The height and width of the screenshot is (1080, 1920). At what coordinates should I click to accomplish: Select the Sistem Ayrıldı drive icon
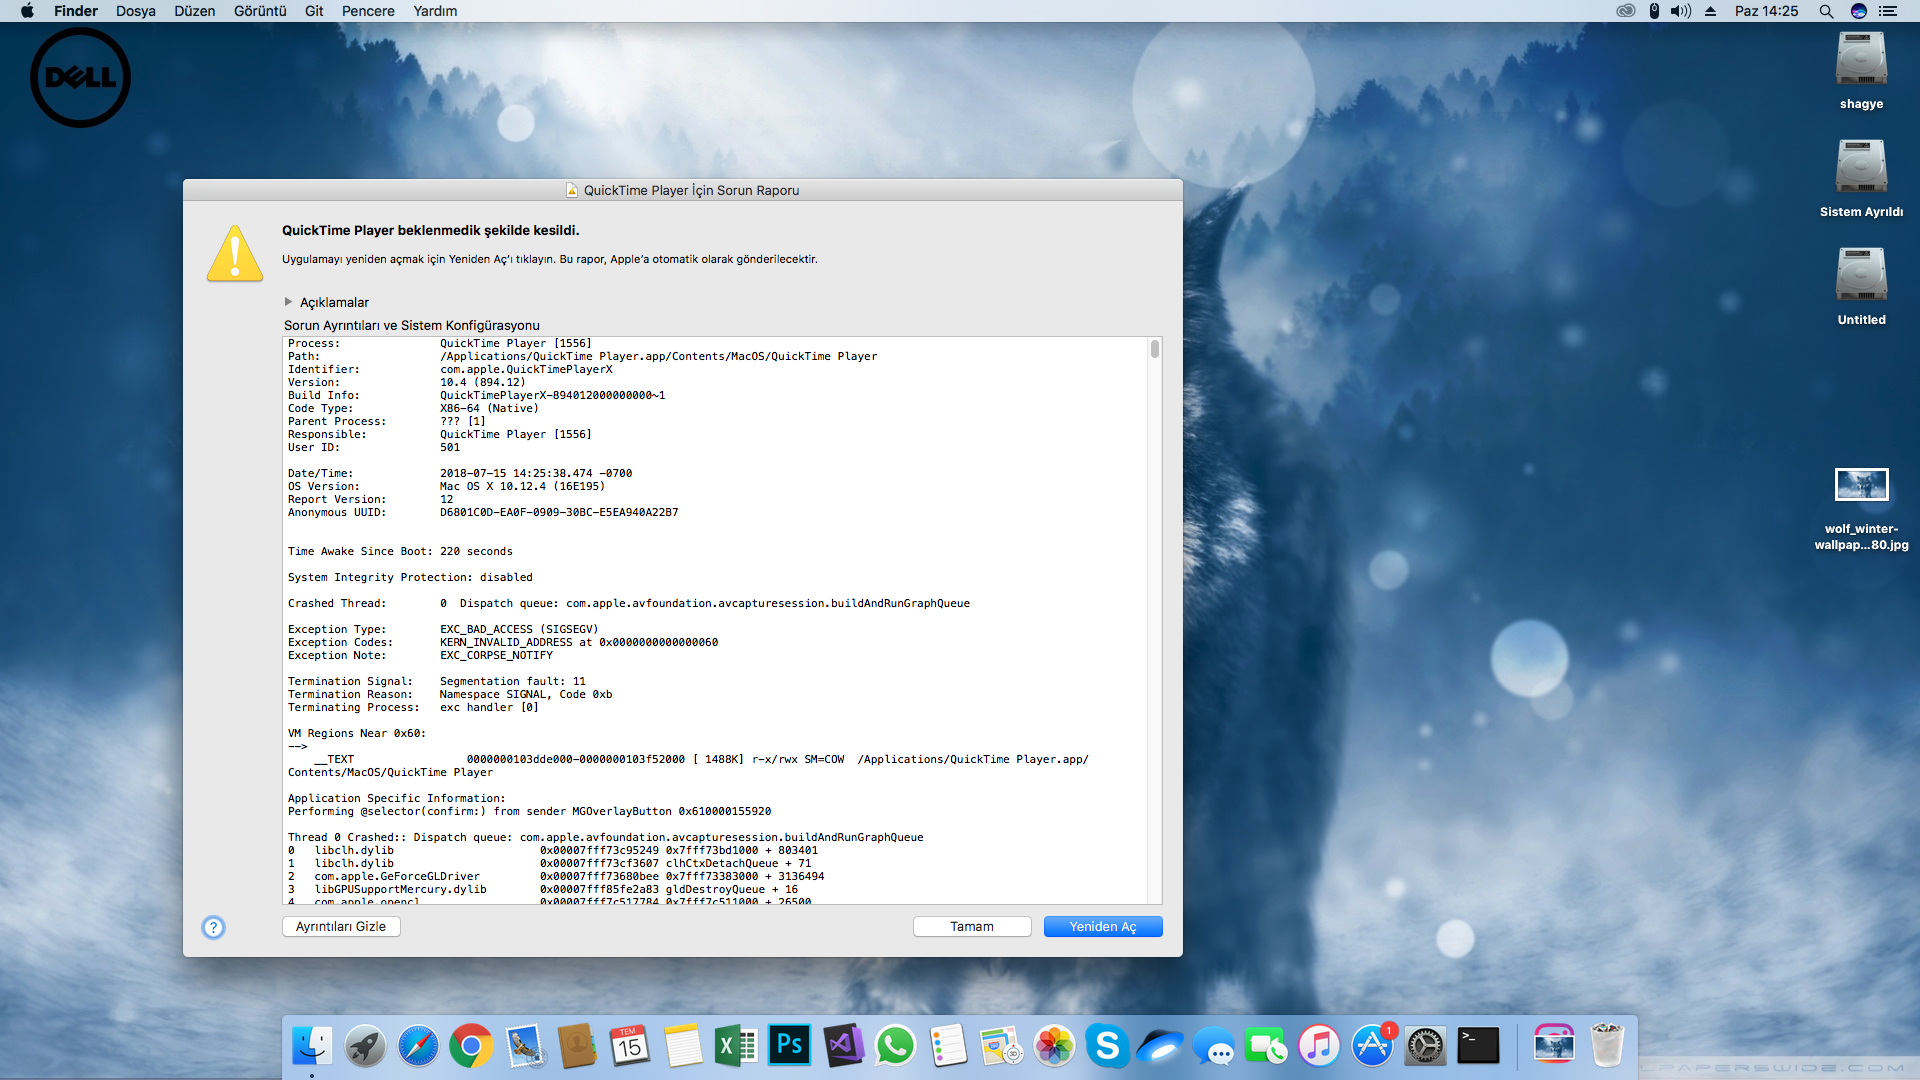click(x=1861, y=167)
